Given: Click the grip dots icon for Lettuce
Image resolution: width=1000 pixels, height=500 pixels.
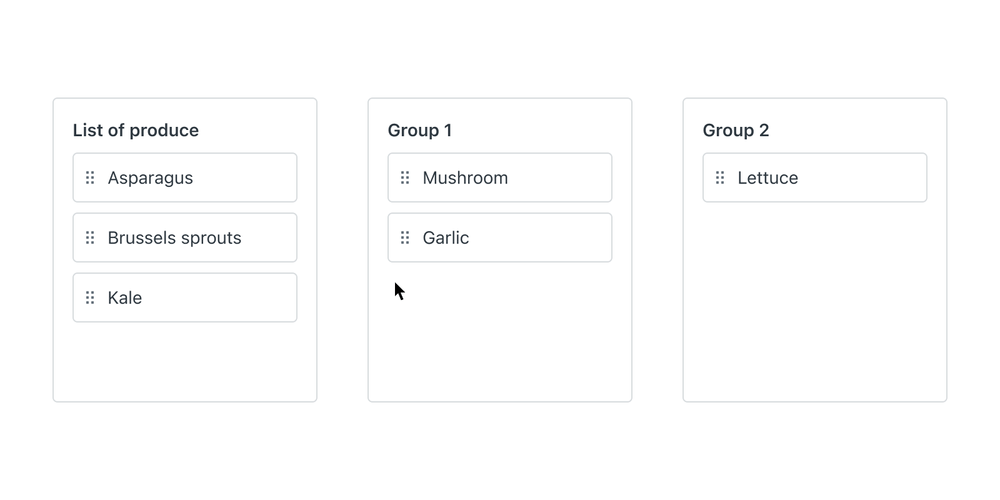Looking at the screenshot, I should point(720,178).
